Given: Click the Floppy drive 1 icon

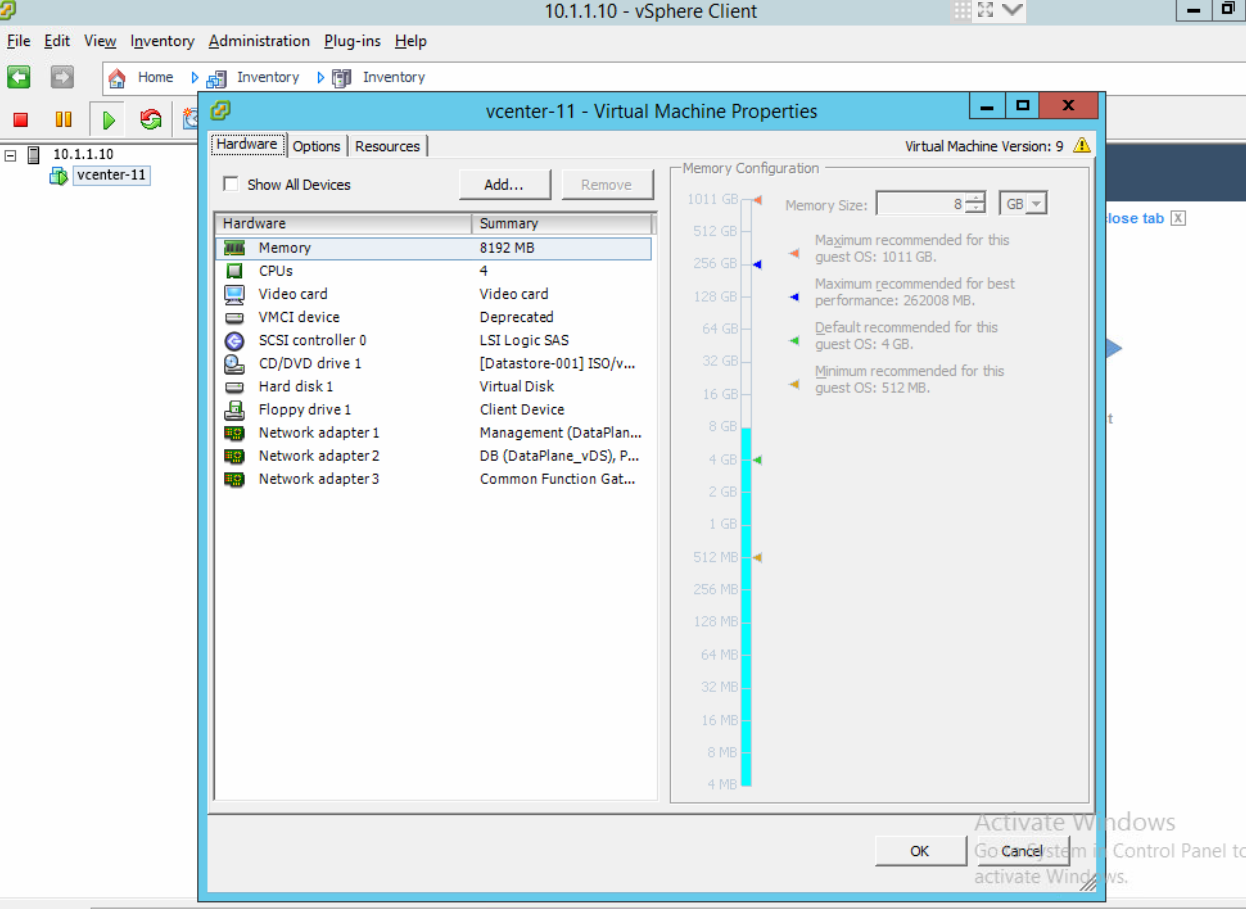Looking at the screenshot, I should point(234,409).
